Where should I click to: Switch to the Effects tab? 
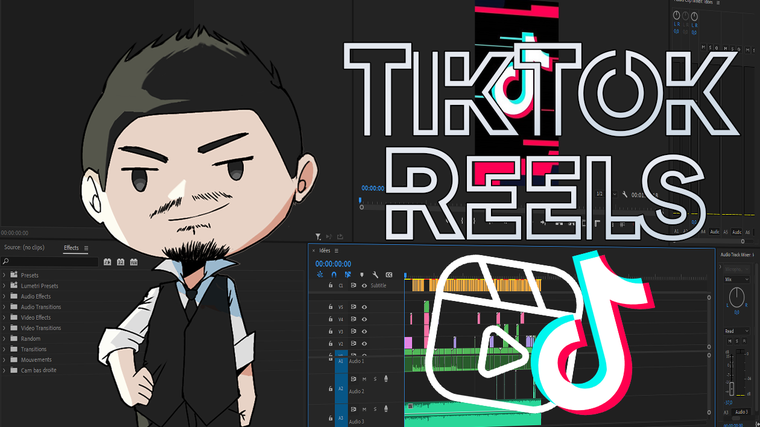[71, 248]
